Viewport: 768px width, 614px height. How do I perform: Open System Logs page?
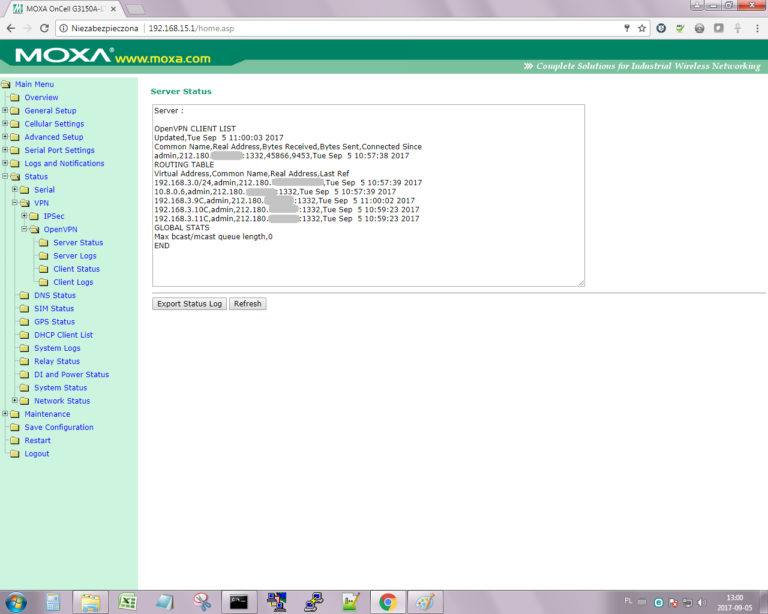tap(57, 348)
